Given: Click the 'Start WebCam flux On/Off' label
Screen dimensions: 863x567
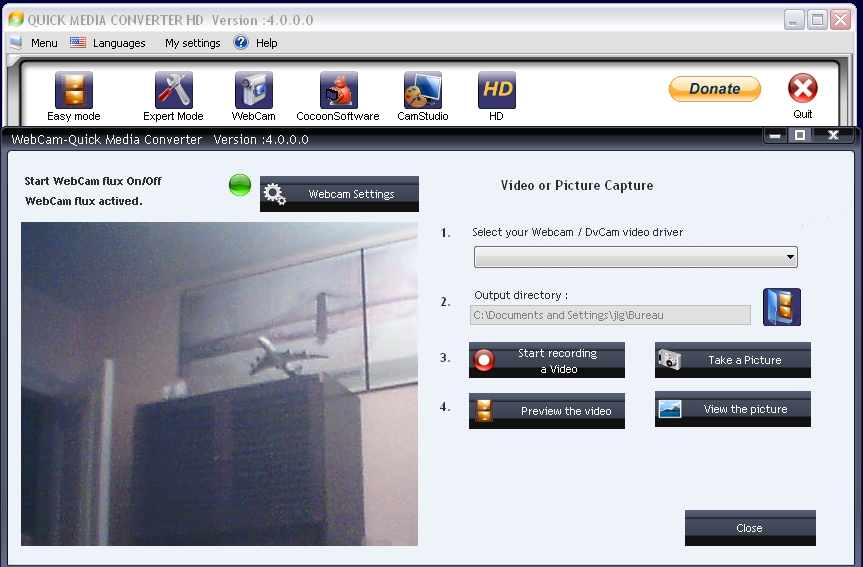Looking at the screenshot, I should pyautogui.click(x=93, y=181).
